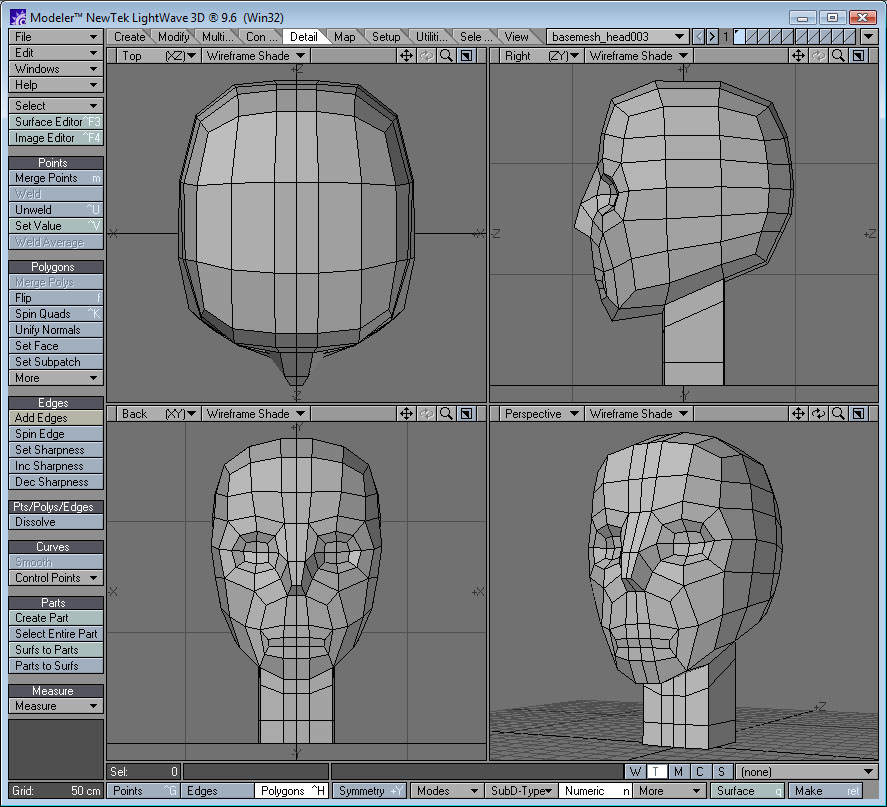Screen dimensions: 887x807
Task: Maximize the Back viewport with its corner icon
Action: click(x=466, y=413)
